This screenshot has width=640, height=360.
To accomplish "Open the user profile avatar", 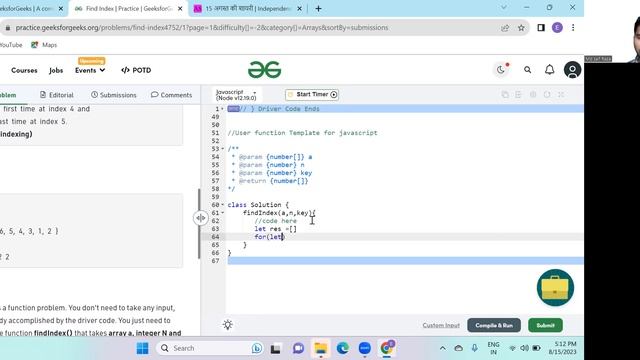I will 572,70.
